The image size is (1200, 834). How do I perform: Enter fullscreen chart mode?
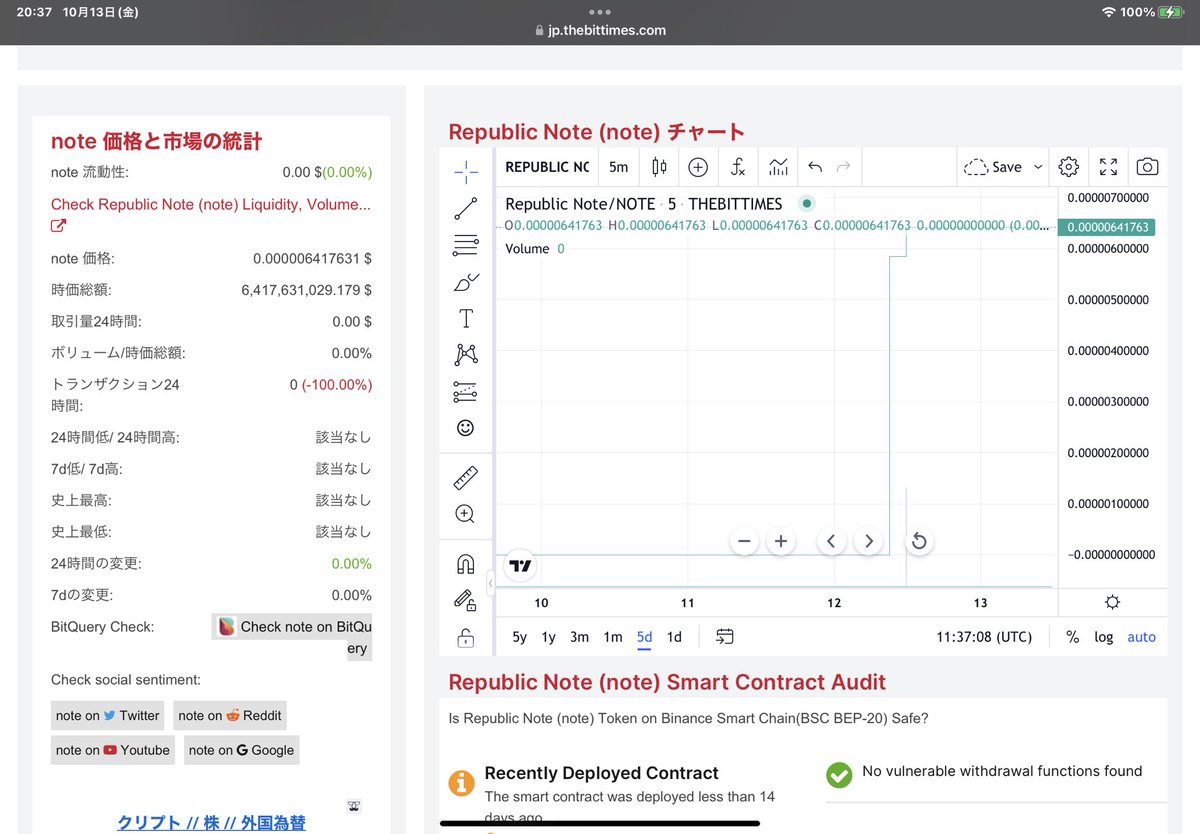tap(1108, 167)
